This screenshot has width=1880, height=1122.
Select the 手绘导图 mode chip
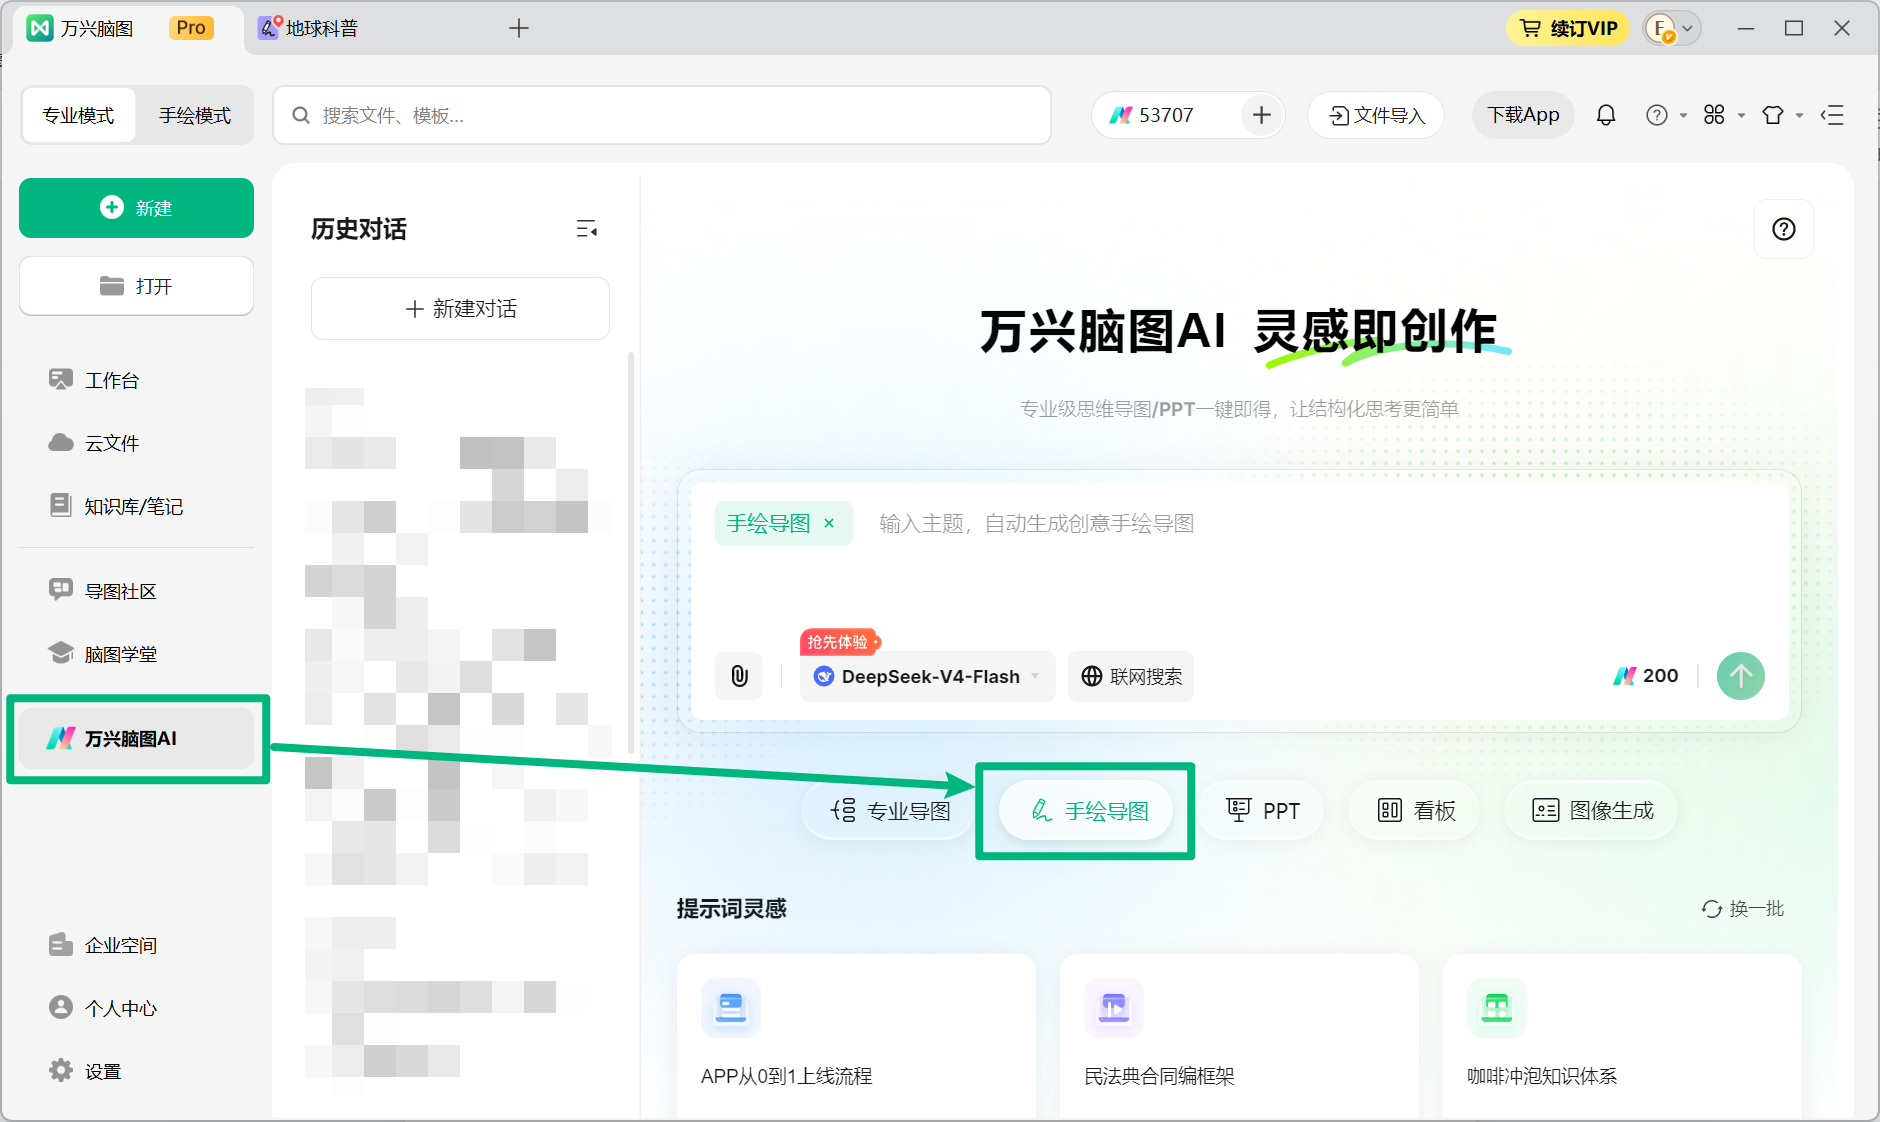click(x=1086, y=811)
